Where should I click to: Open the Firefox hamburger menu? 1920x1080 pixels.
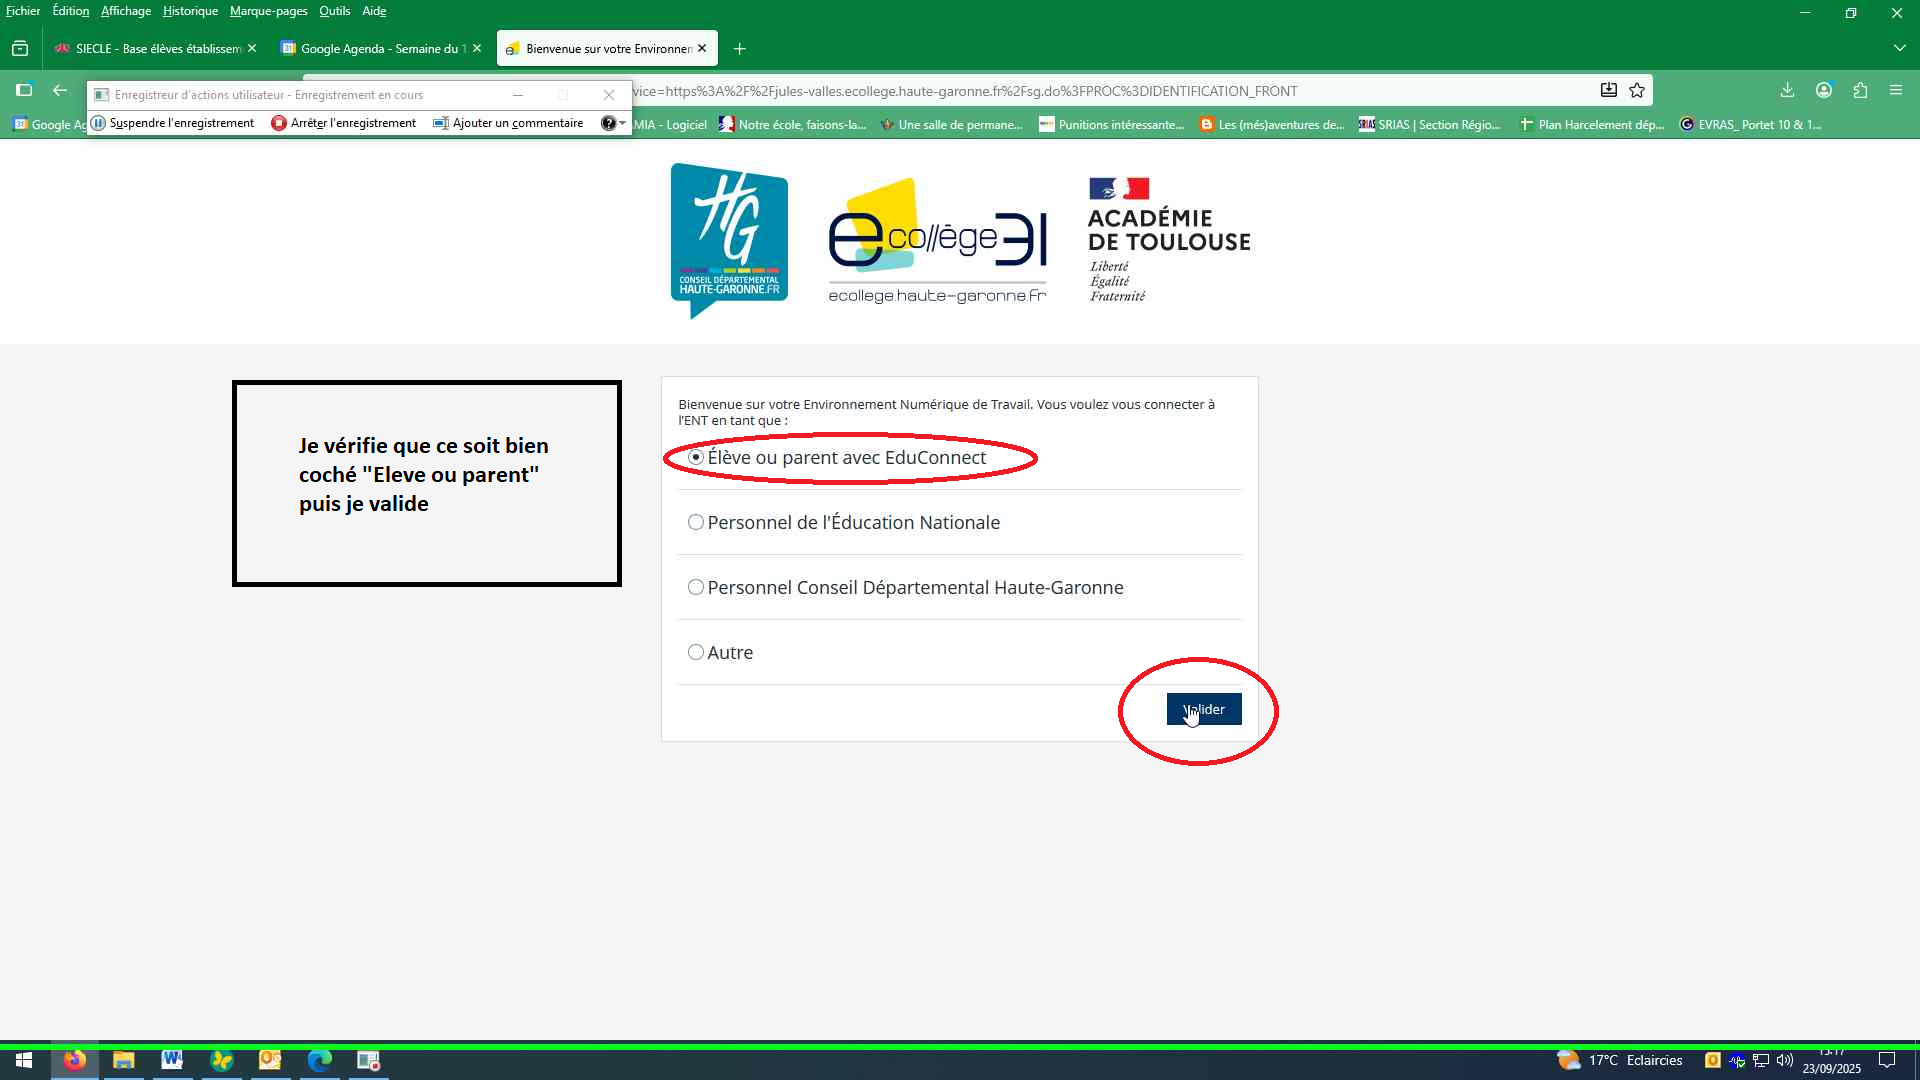pos(1896,91)
